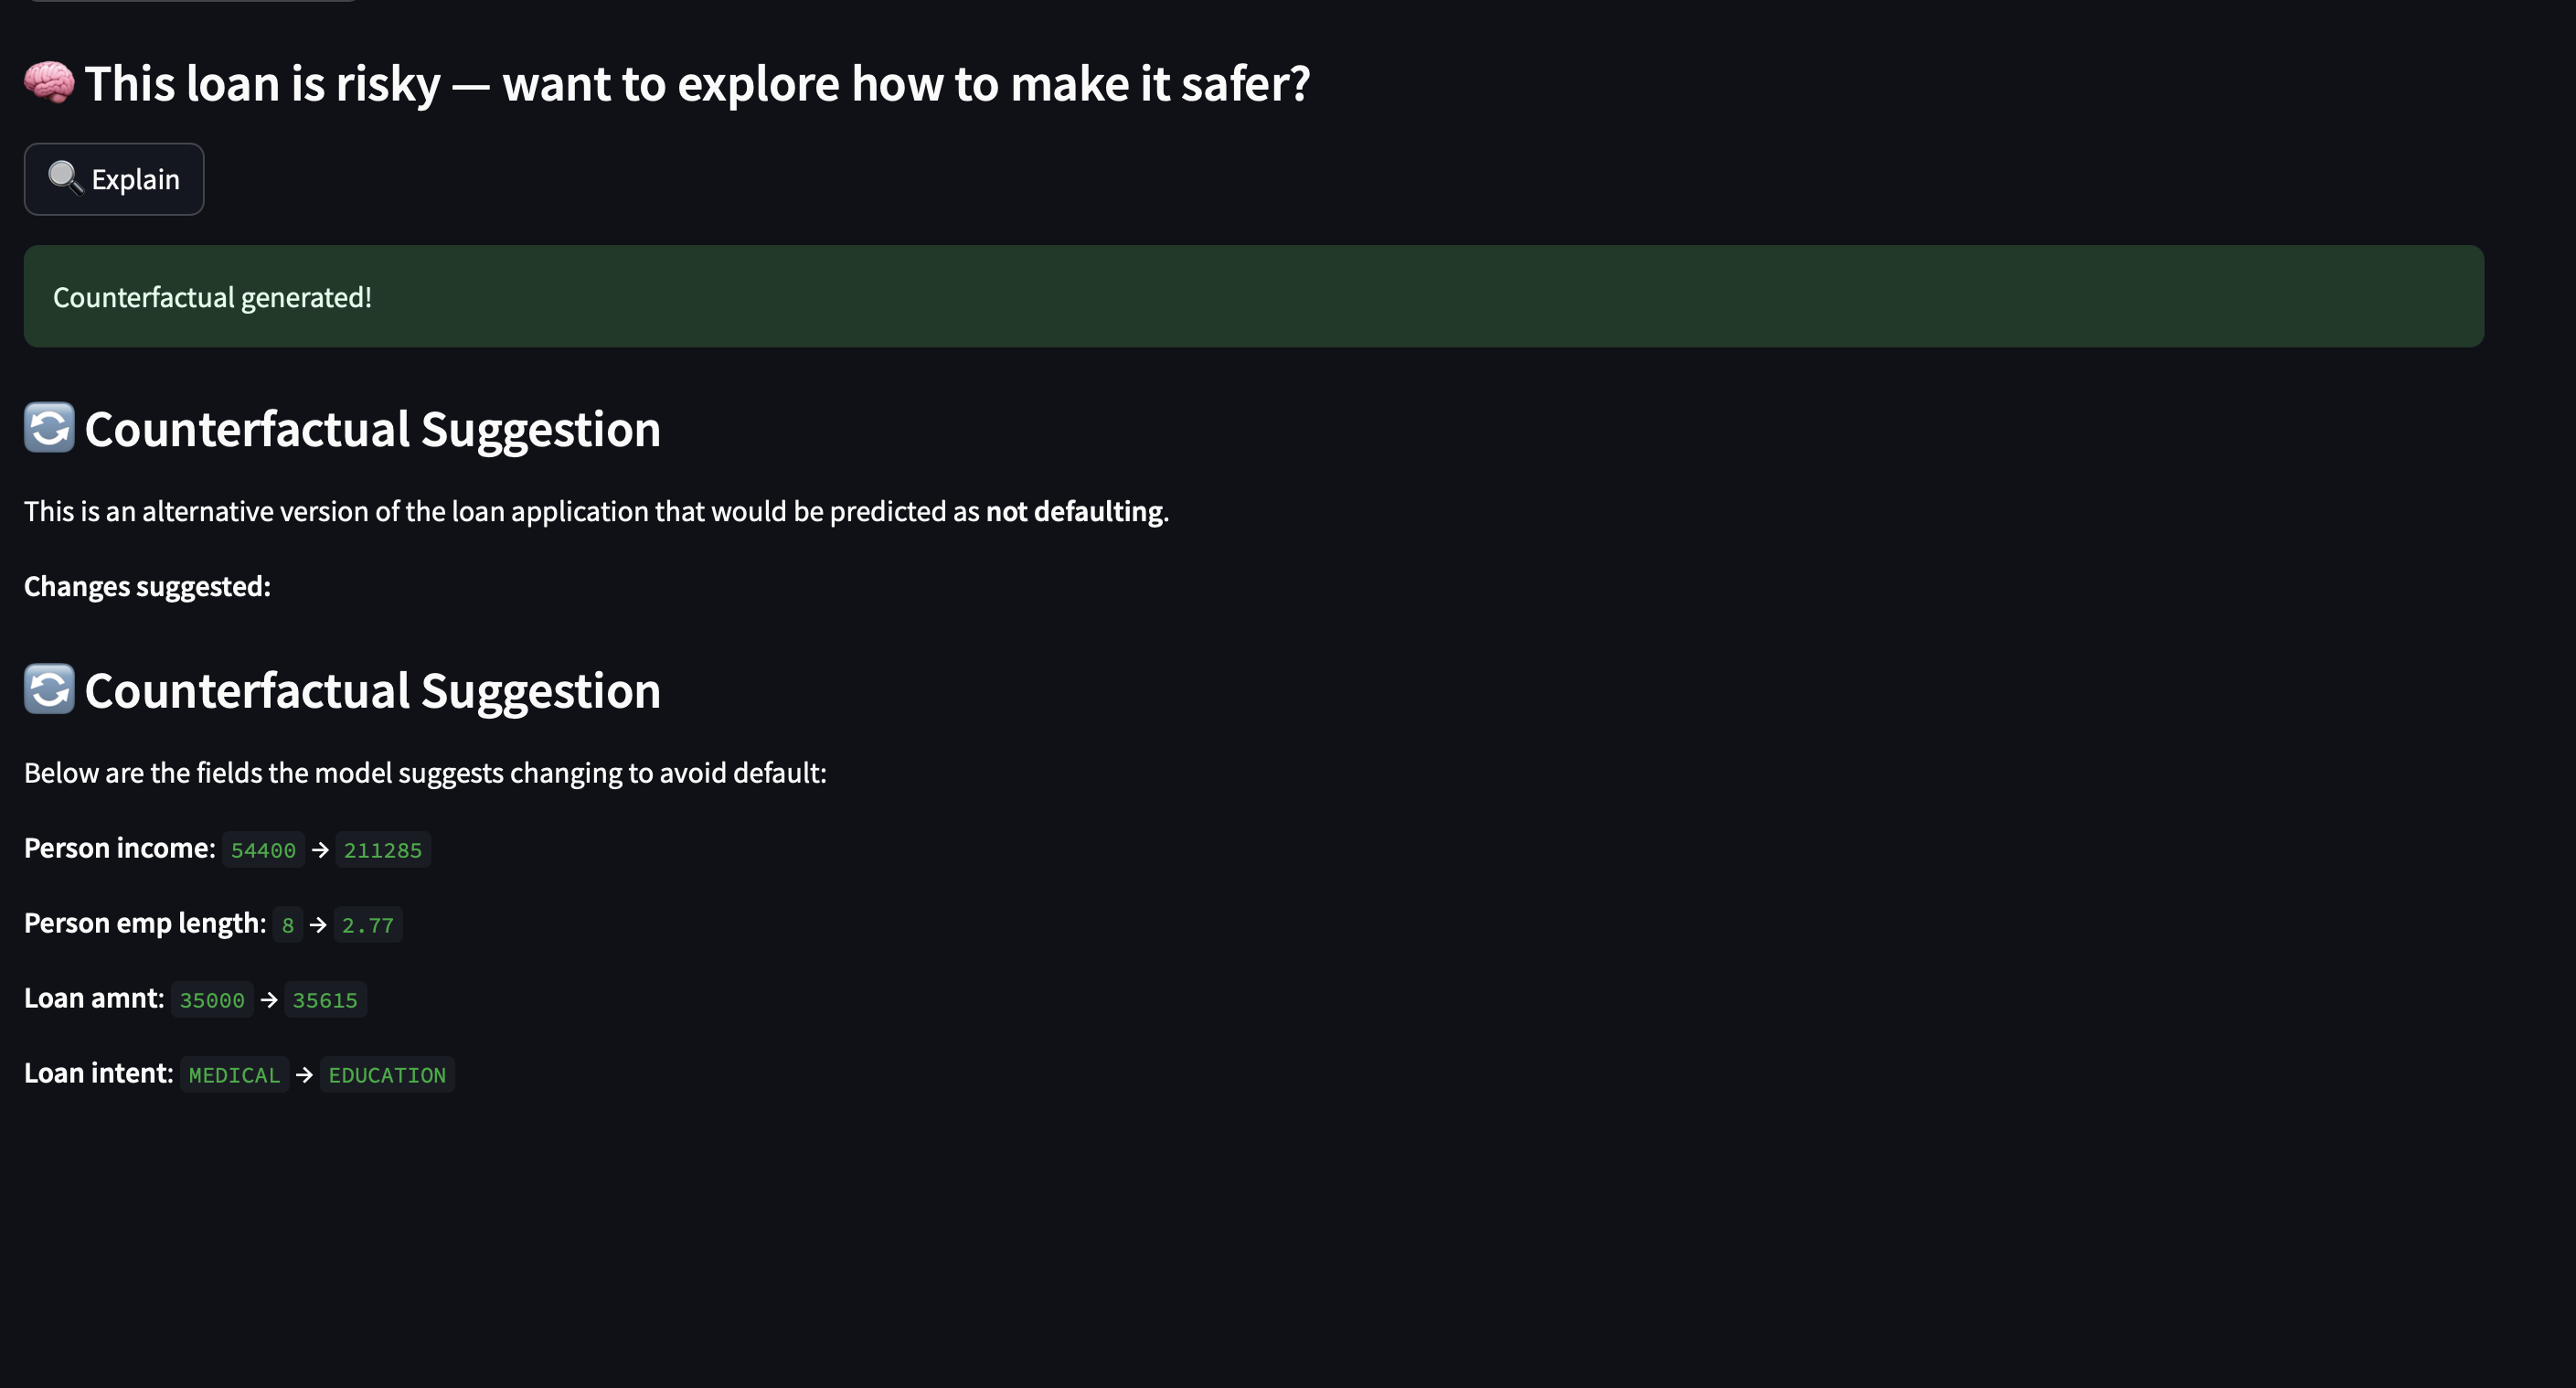
Task: Click the suggested employment length 2.77
Action: click(x=368, y=925)
